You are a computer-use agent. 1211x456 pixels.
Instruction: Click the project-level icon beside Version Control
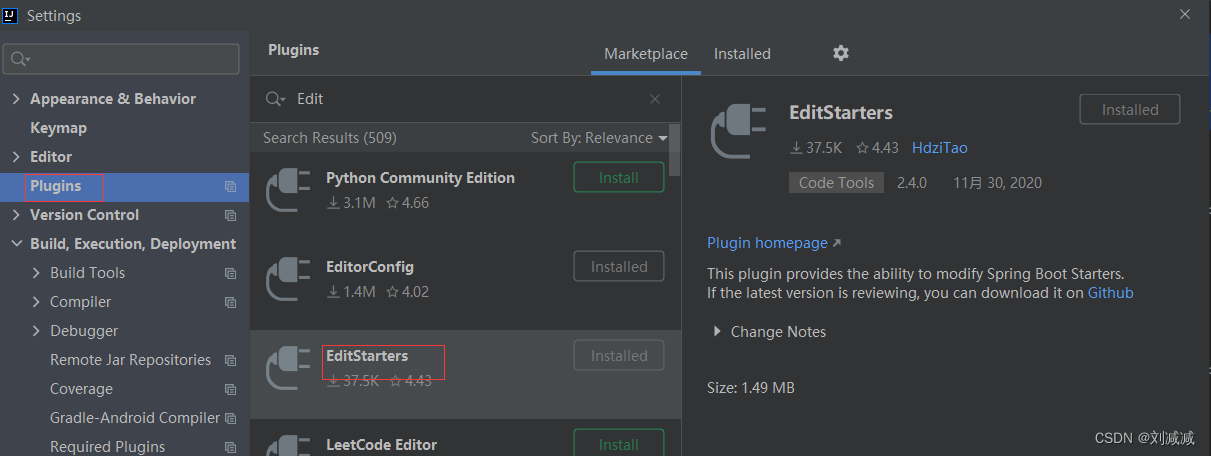(230, 215)
